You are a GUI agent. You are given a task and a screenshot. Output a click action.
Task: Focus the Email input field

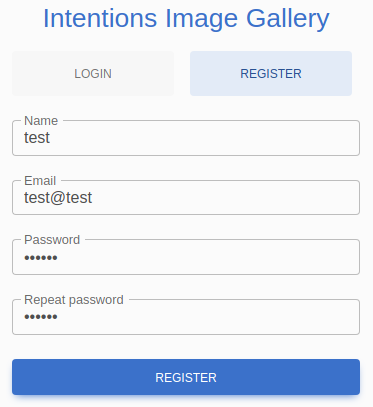tap(186, 198)
